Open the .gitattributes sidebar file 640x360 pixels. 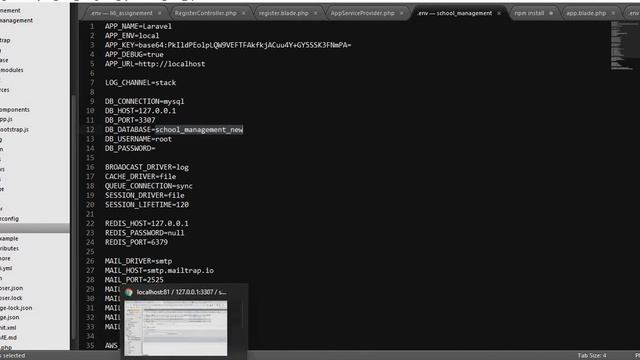[9, 248]
